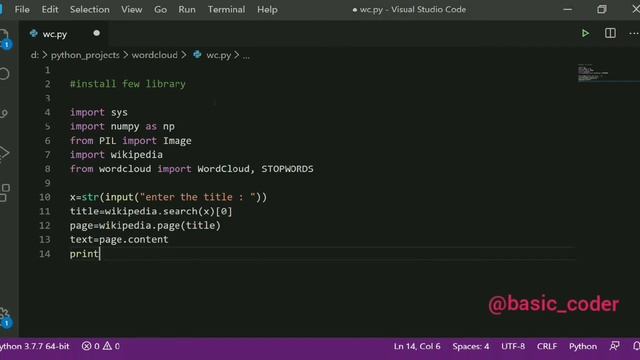Open the Terminal menu
Viewport: 640px width, 360px height.
227,9
